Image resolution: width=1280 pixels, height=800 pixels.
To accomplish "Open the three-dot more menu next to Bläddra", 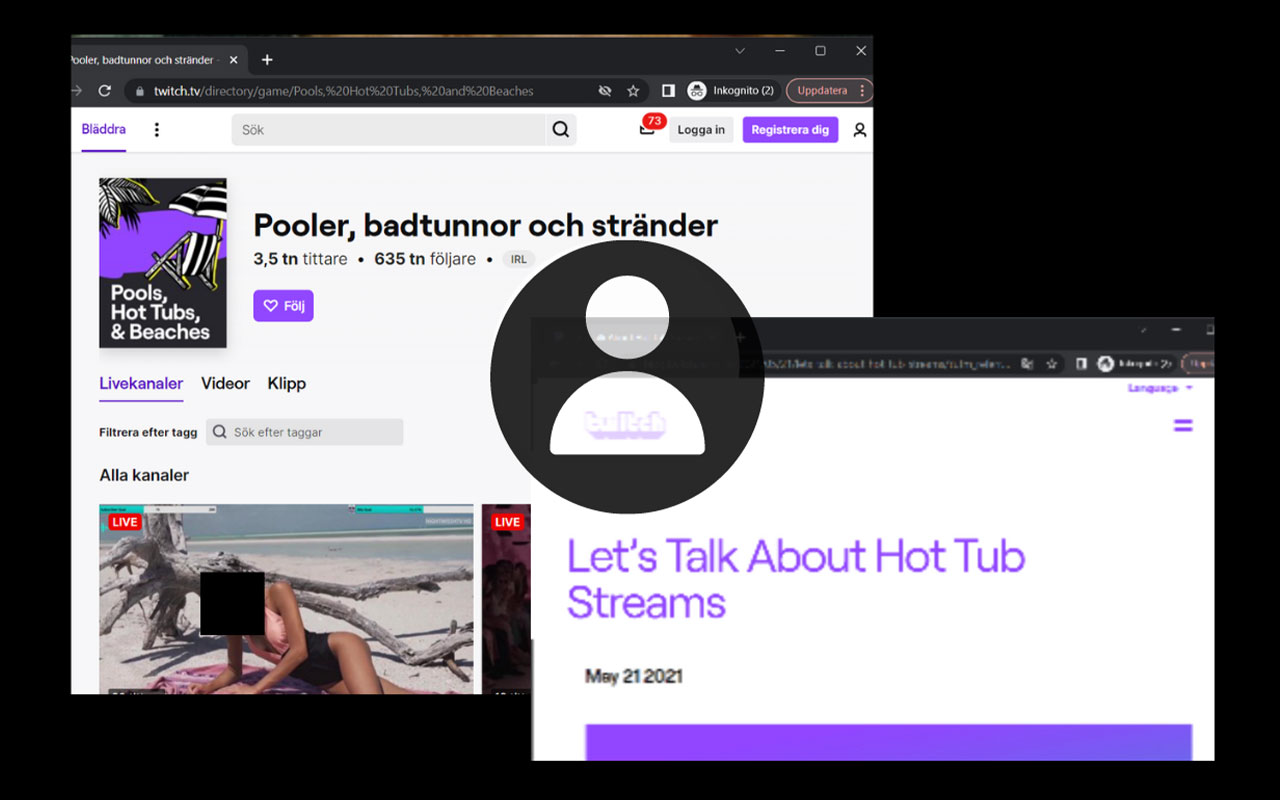I will [x=157, y=130].
